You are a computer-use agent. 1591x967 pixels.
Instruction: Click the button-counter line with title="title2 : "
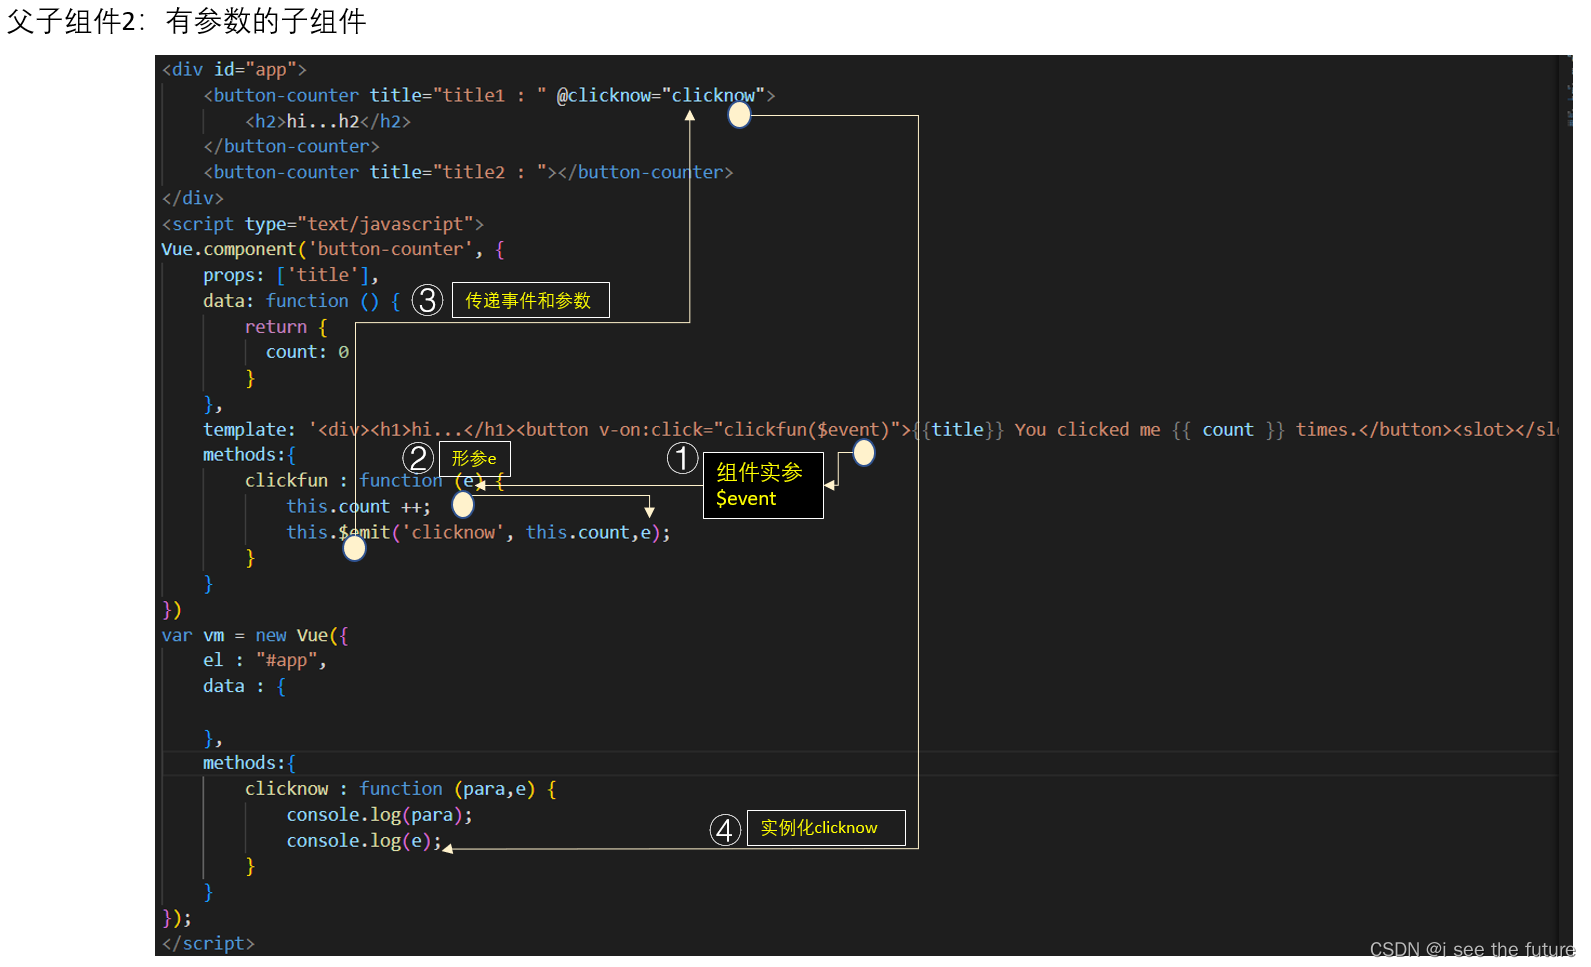pos(468,172)
